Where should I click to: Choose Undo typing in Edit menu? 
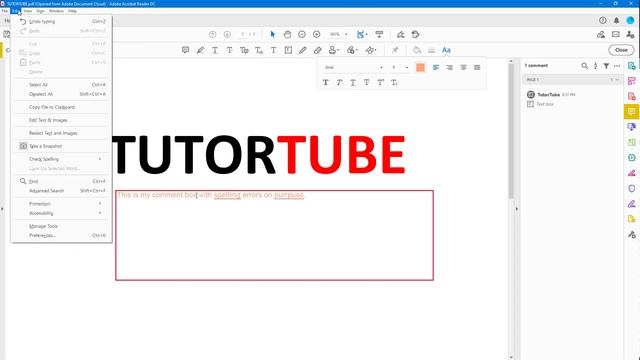pos(62,21)
